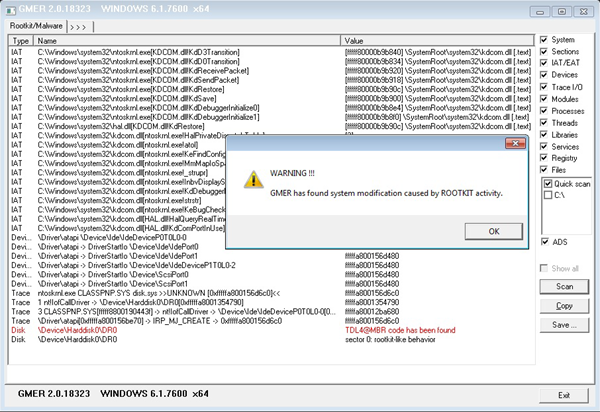Screen dimensions: 600x412
Task: Select the DriverStartIo IdePort0 row
Action: click(x=118, y=247)
